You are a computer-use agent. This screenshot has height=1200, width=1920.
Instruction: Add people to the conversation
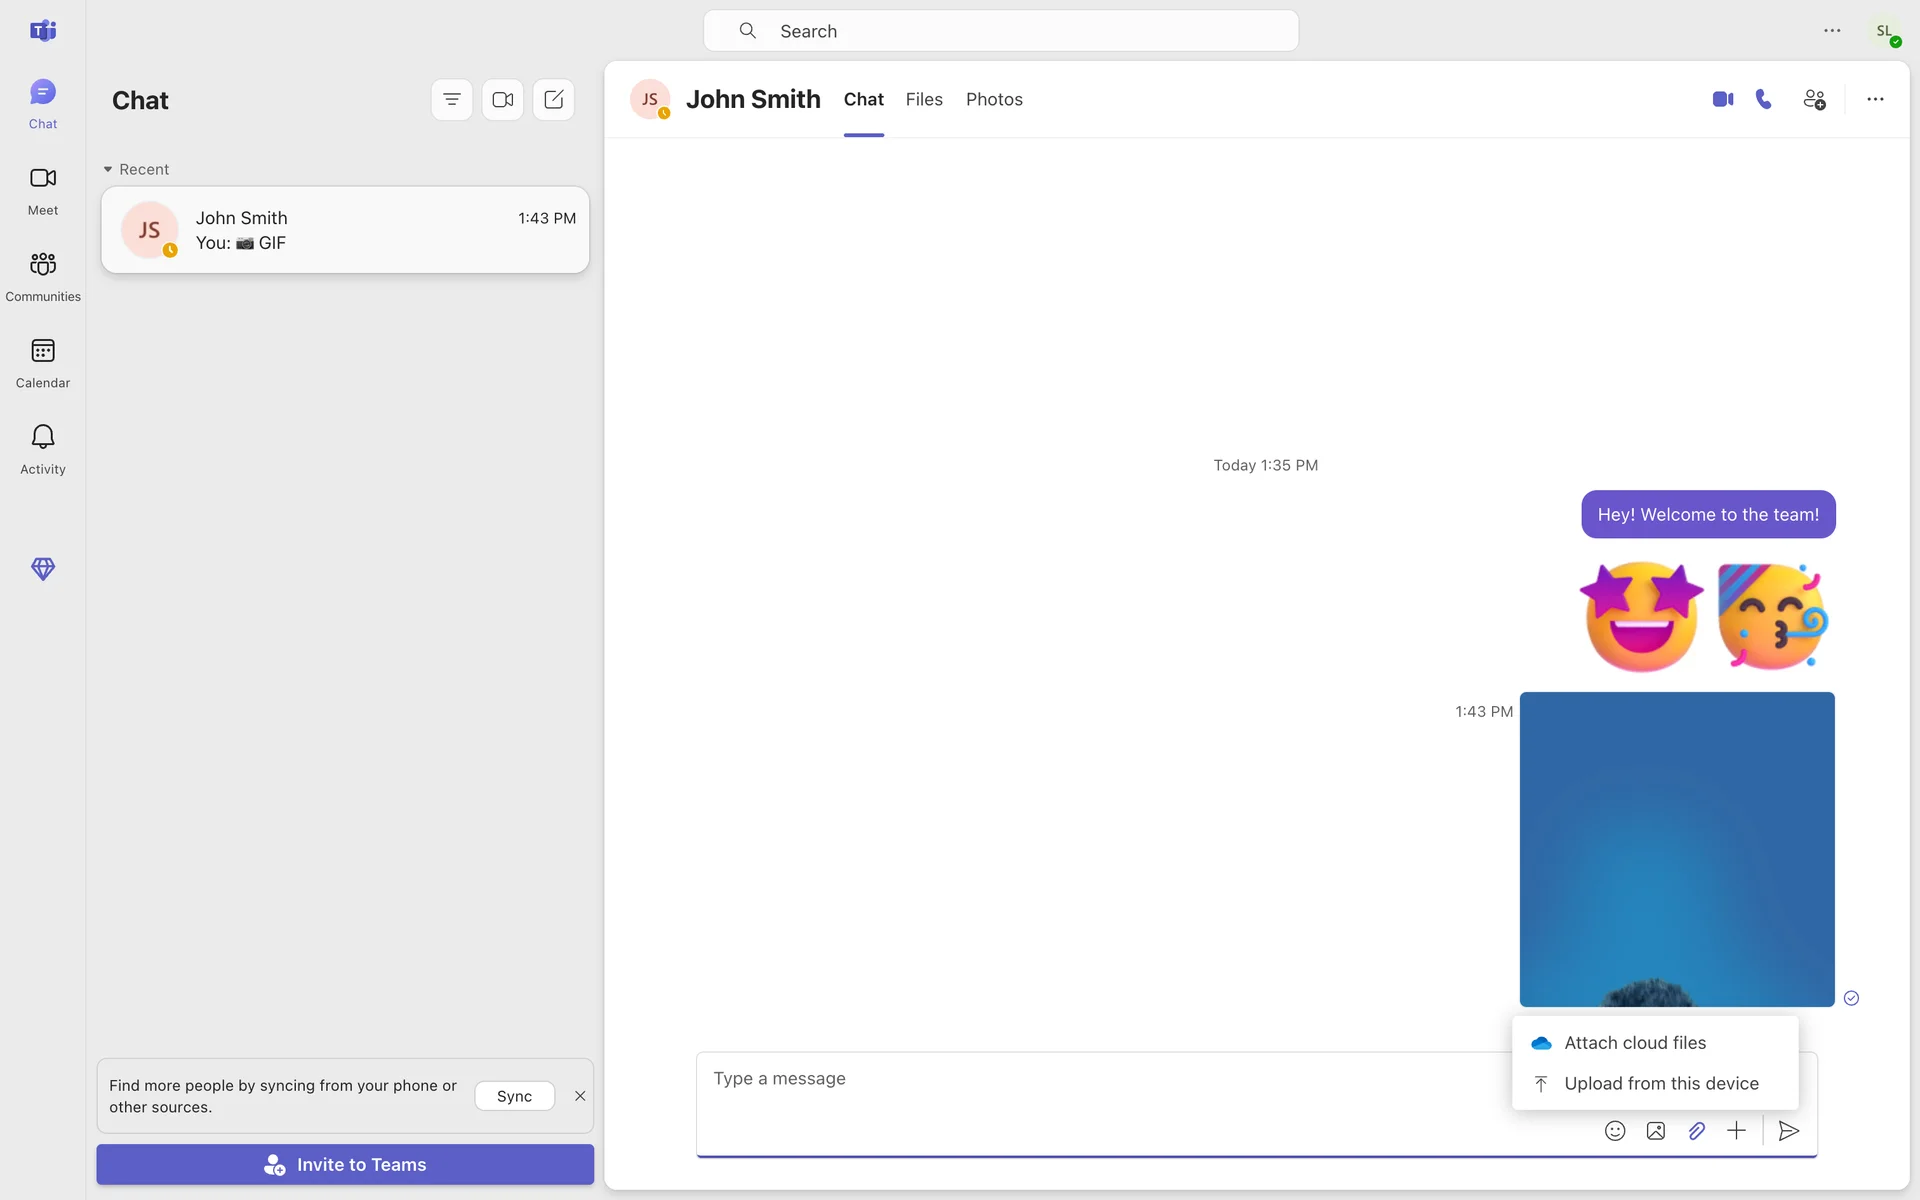click(1814, 99)
